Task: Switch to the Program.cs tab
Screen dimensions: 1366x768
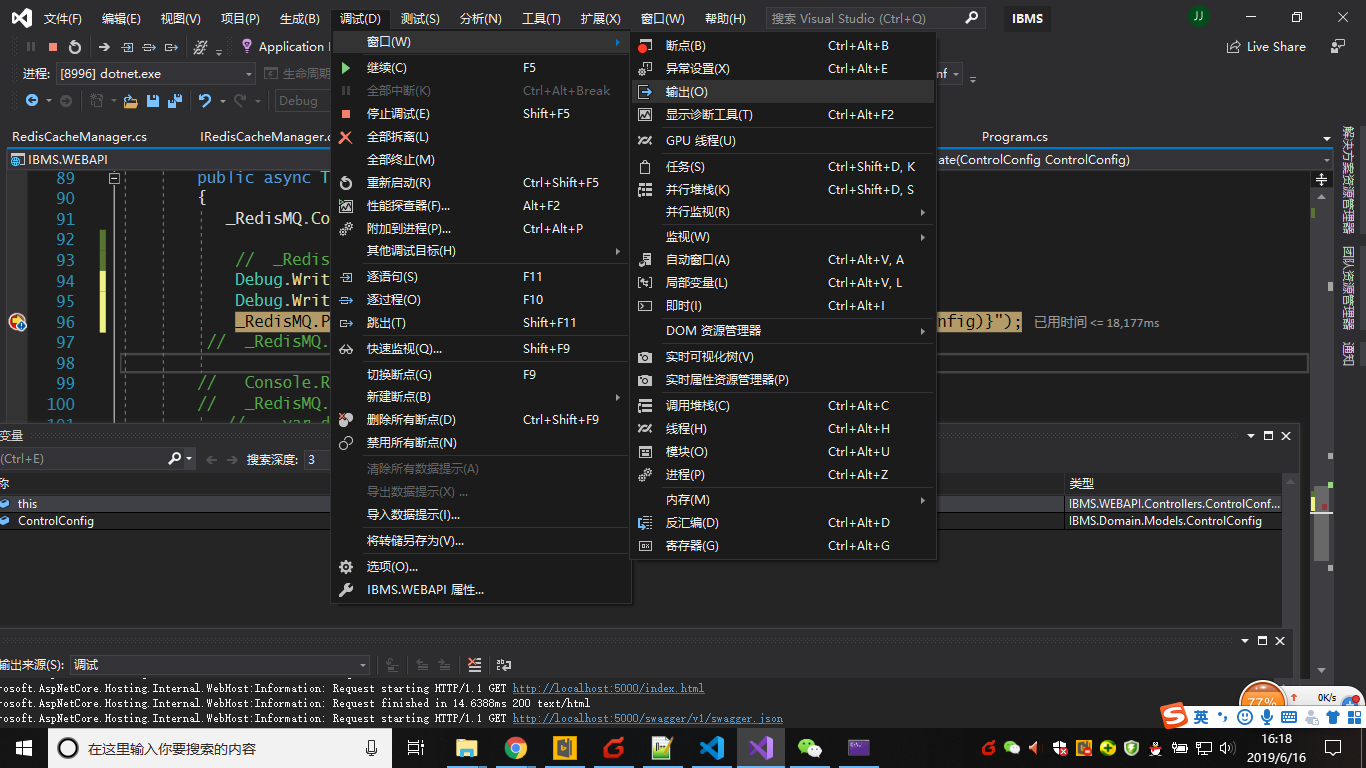Action: click(x=1015, y=137)
